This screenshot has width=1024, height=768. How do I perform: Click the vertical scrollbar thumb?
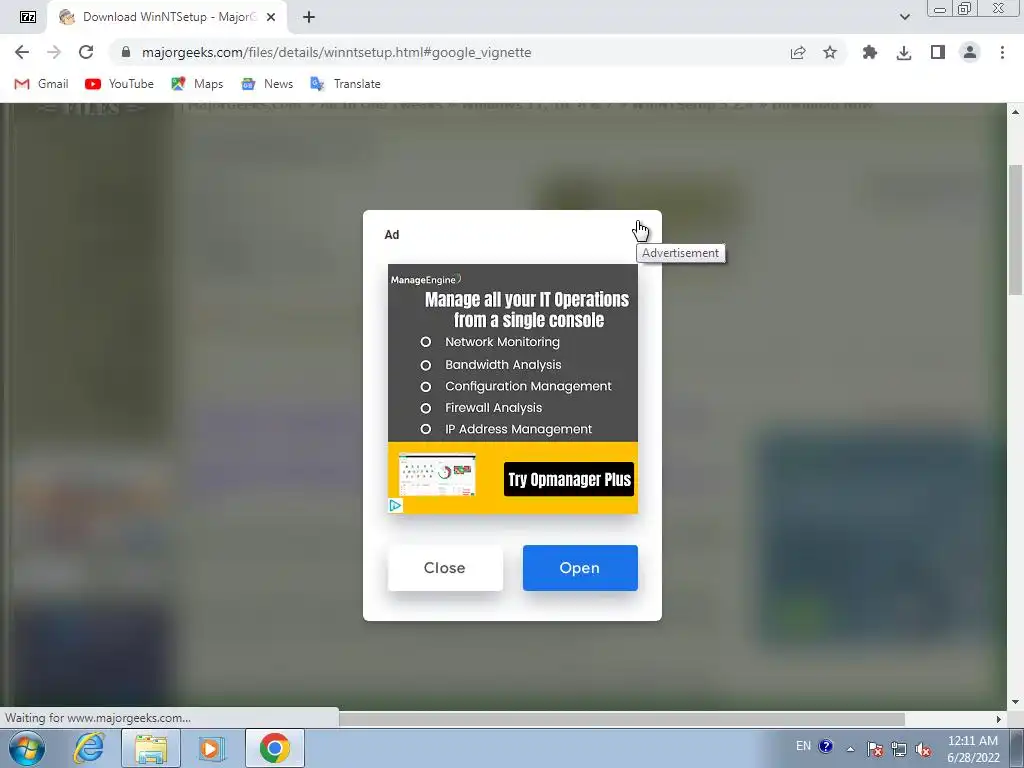click(1015, 229)
